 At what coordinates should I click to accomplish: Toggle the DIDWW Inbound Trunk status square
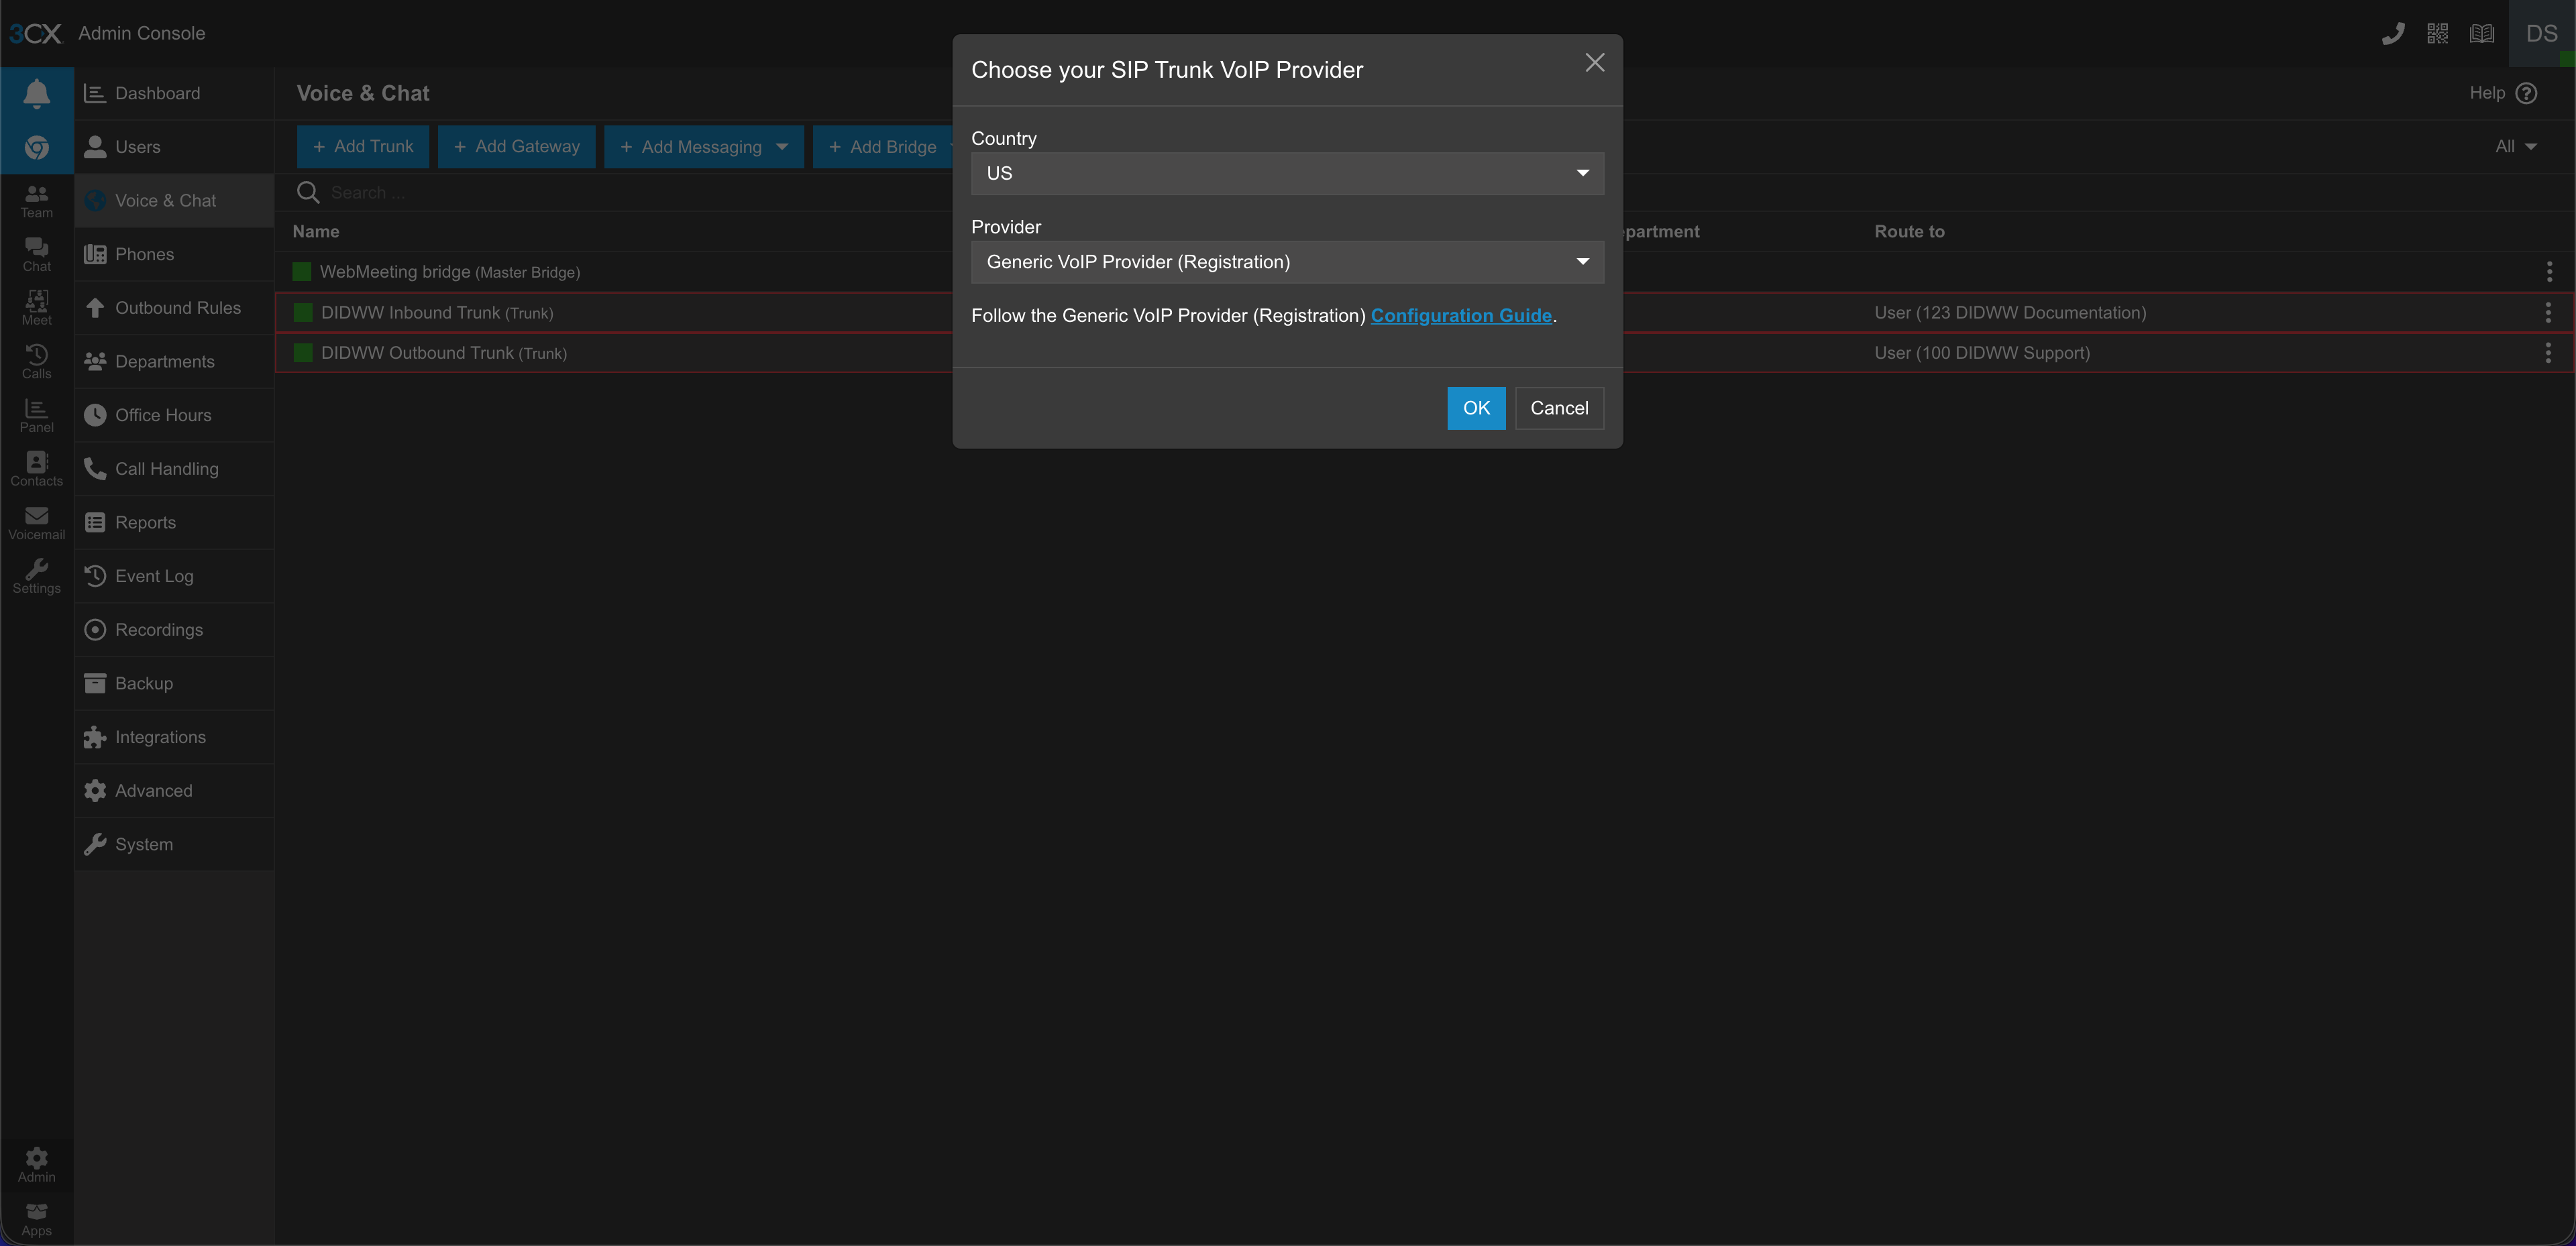pyautogui.click(x=303, y=313)
